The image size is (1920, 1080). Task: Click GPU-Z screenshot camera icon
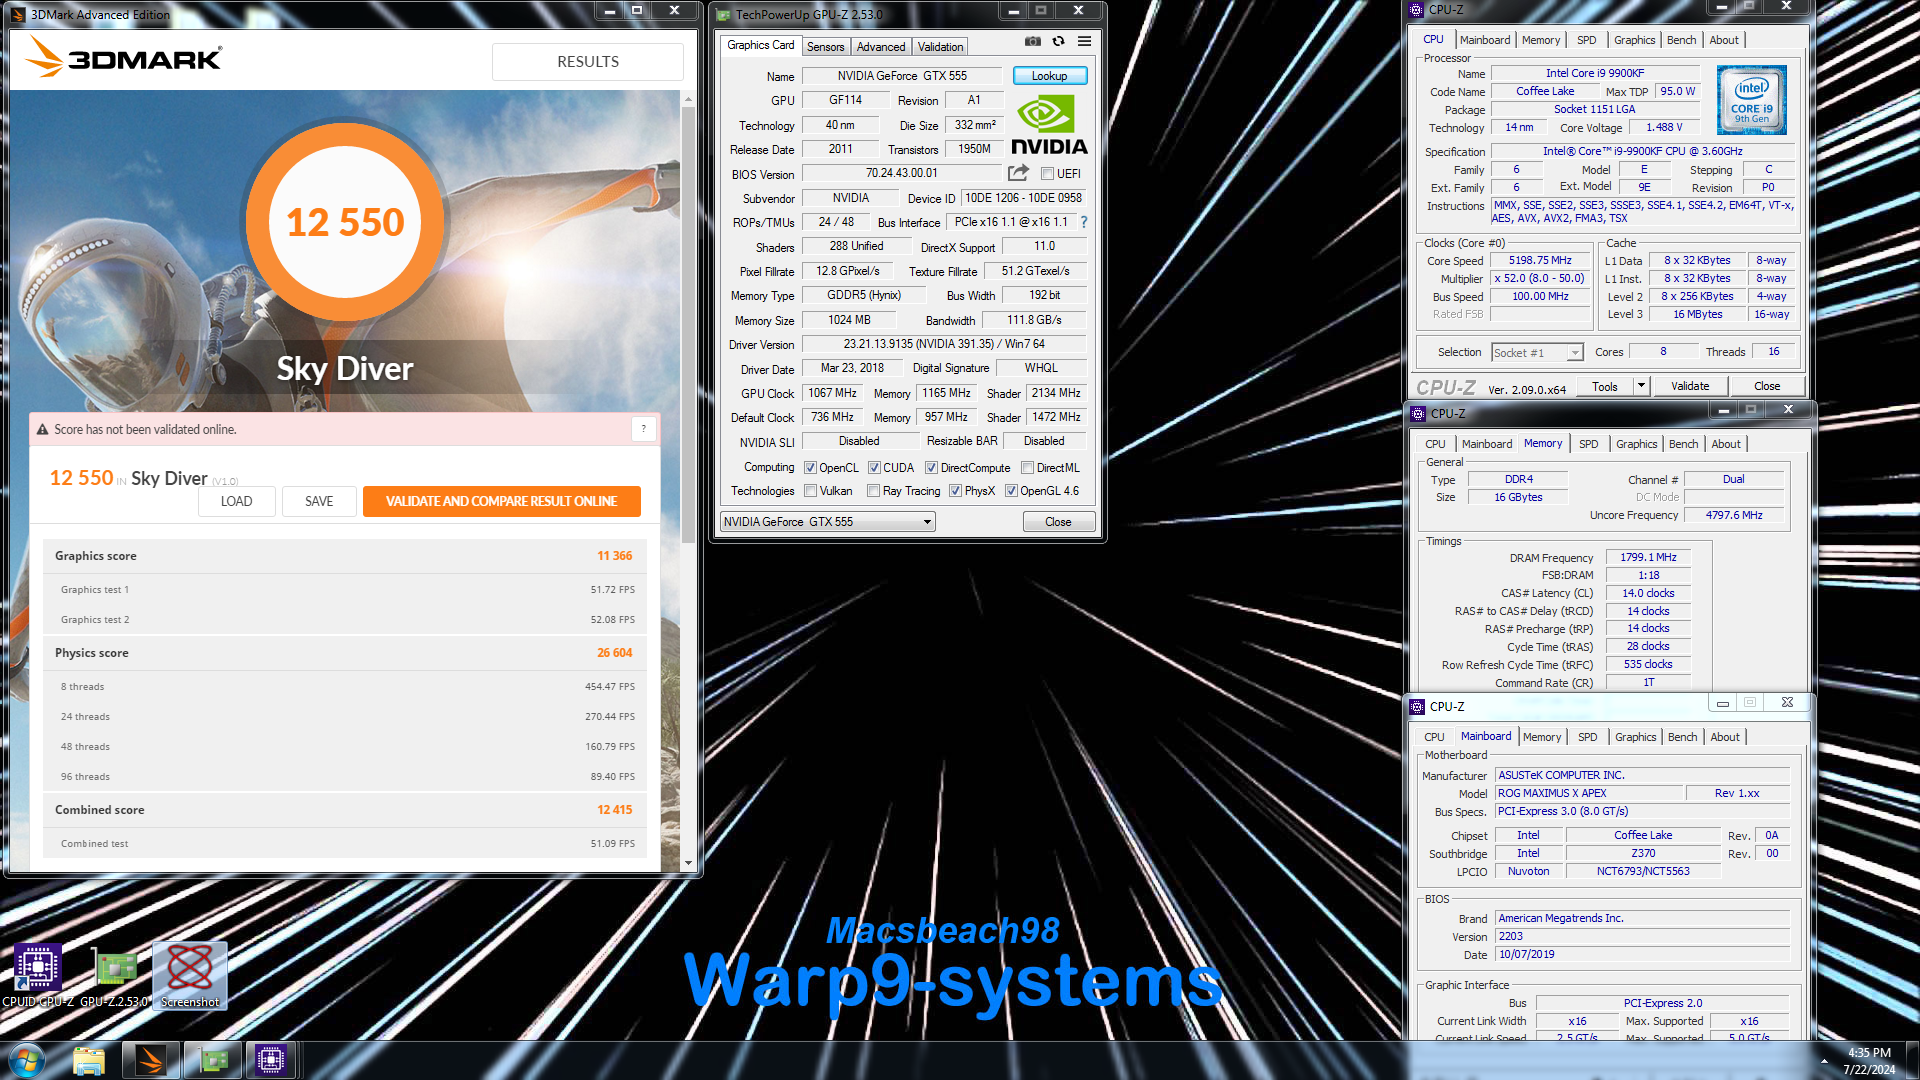point(1033,42)
